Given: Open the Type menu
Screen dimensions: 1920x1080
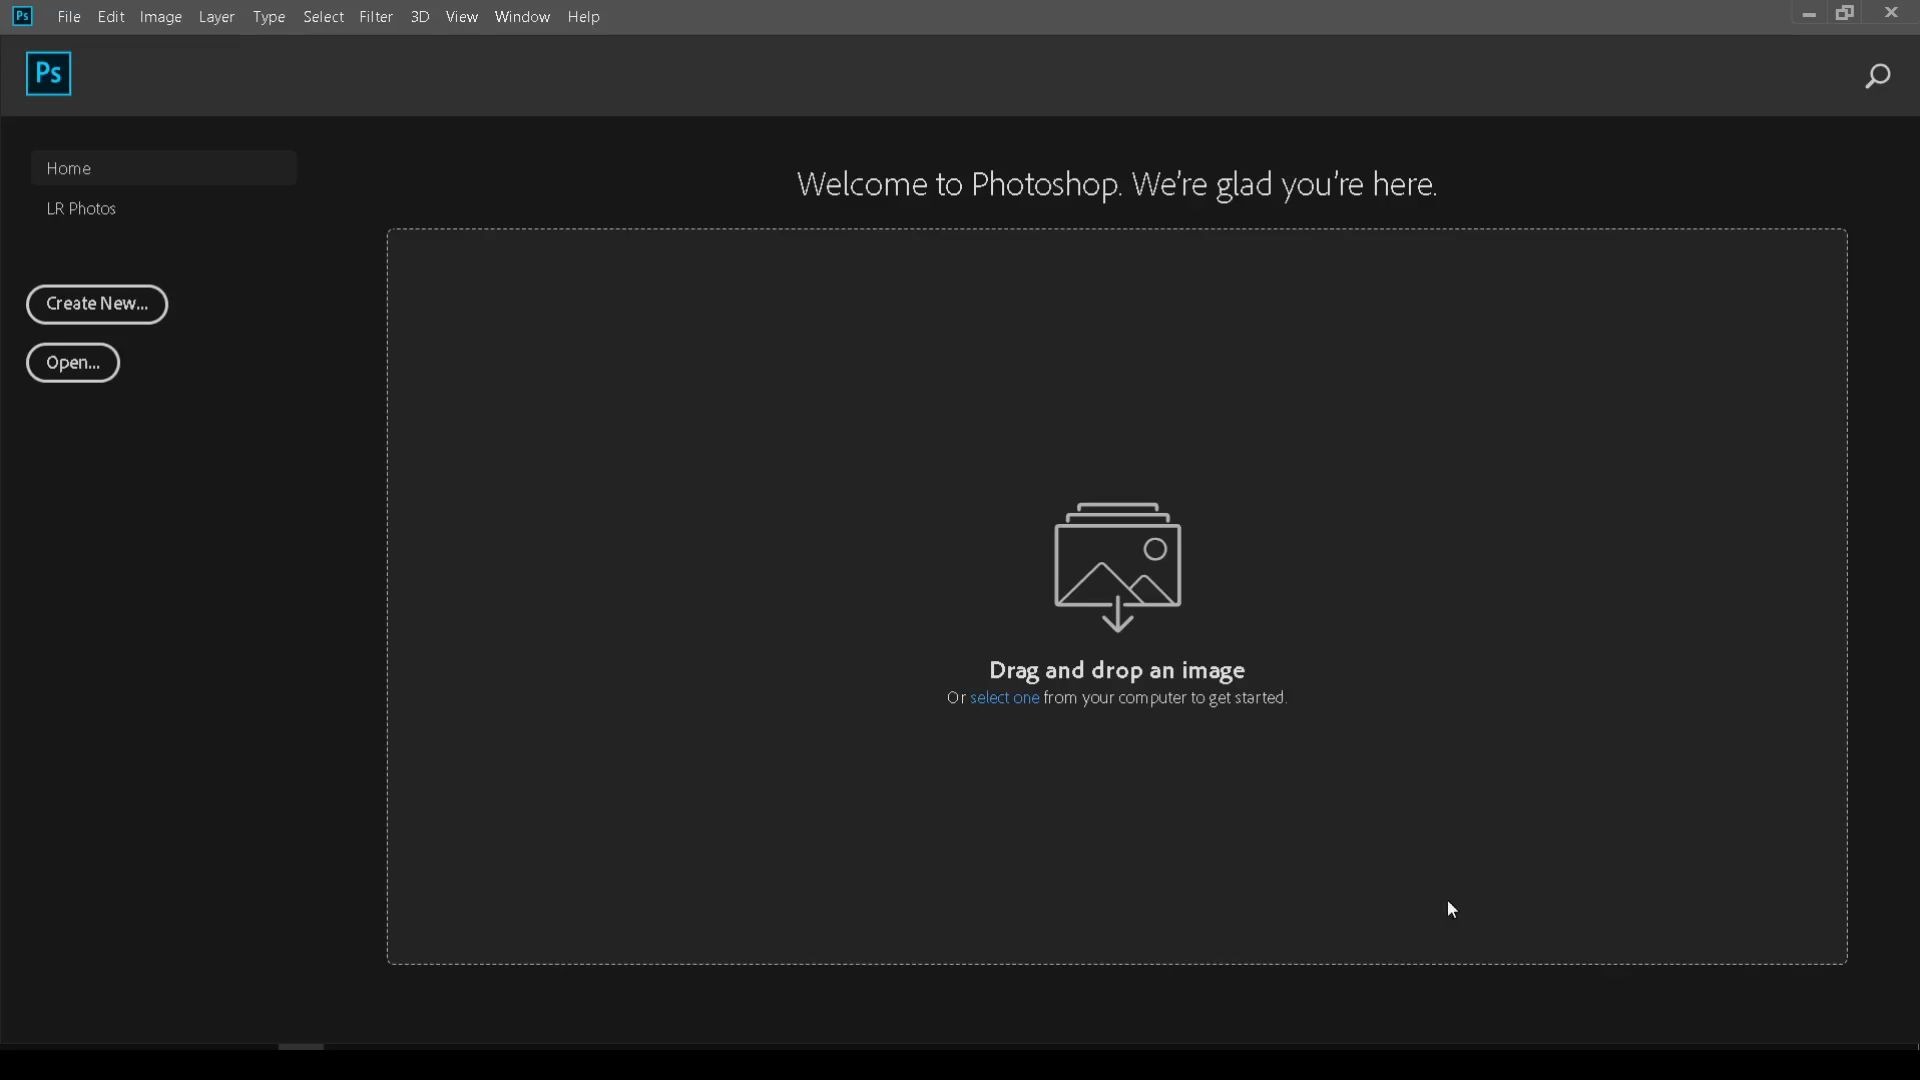Looking at the screenshot, I should (269, 17).
